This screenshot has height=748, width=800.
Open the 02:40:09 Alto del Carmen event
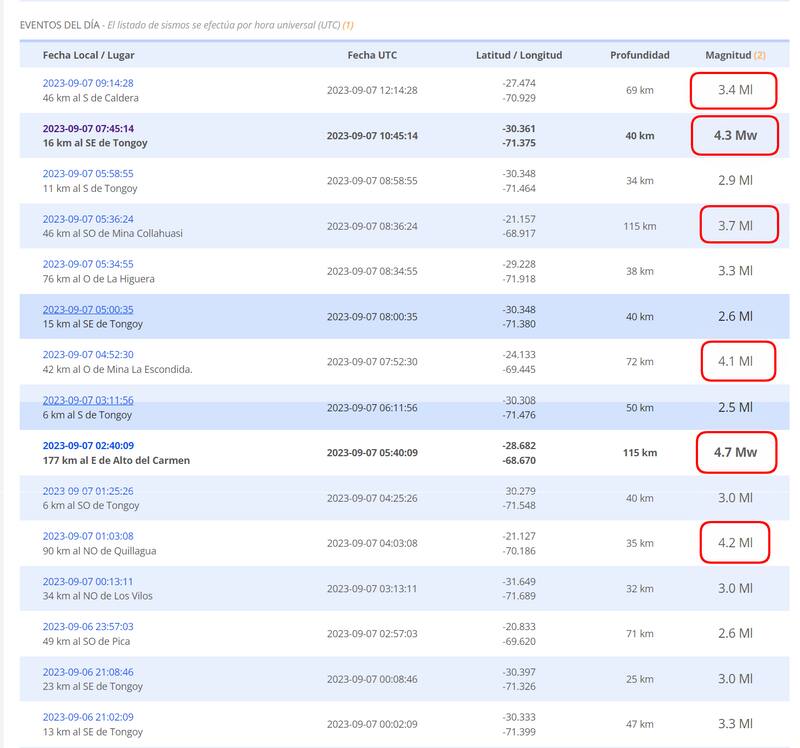tap(88, 445)
